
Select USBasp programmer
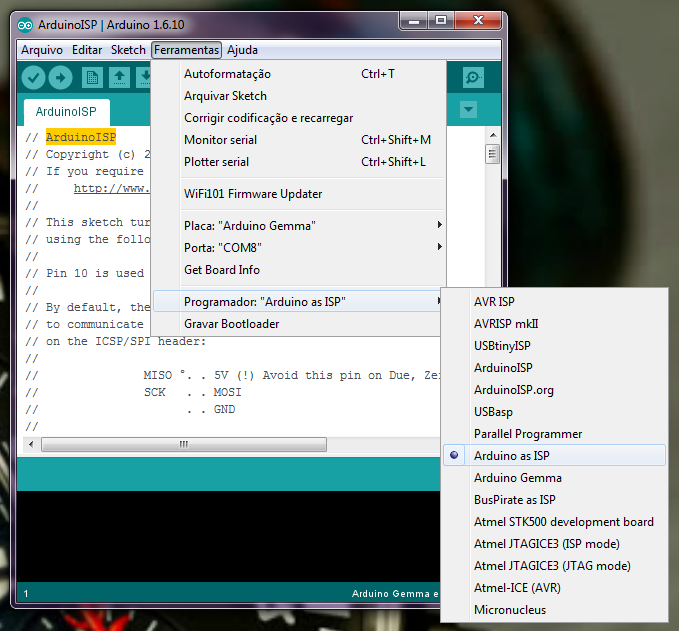tap(554, 412)
